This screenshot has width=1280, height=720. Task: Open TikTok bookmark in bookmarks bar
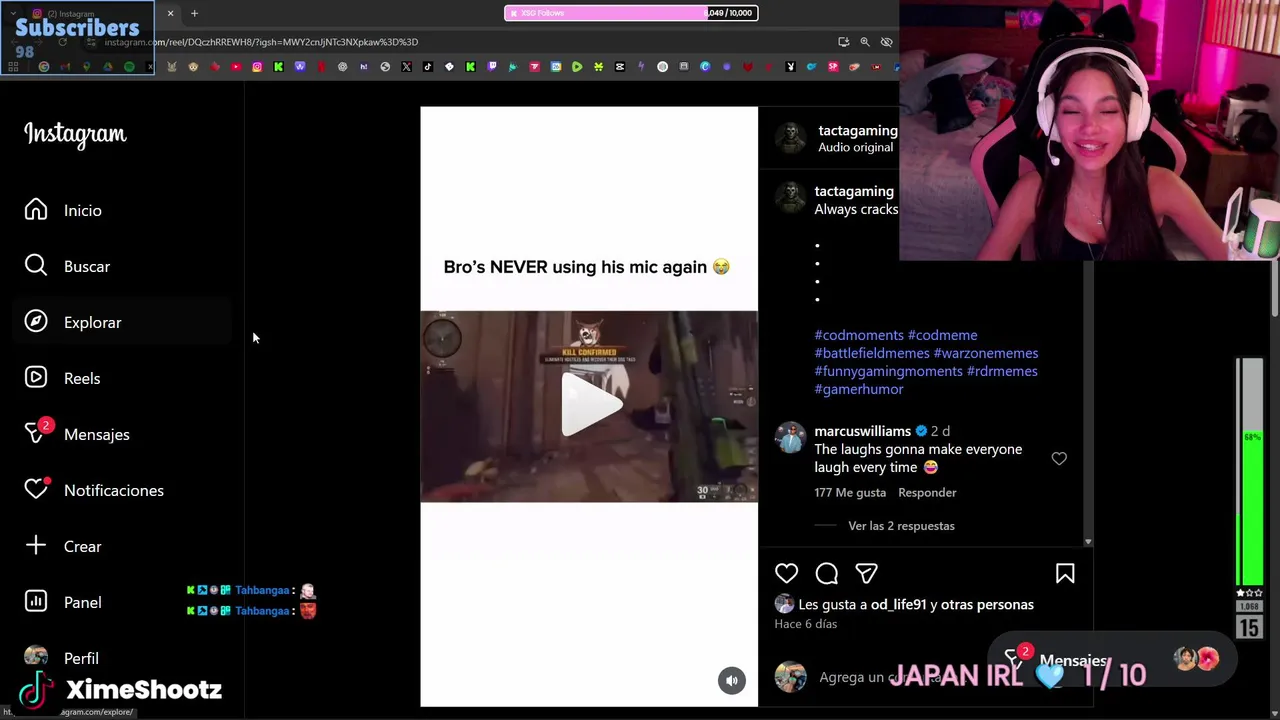[x=427, y=67]
